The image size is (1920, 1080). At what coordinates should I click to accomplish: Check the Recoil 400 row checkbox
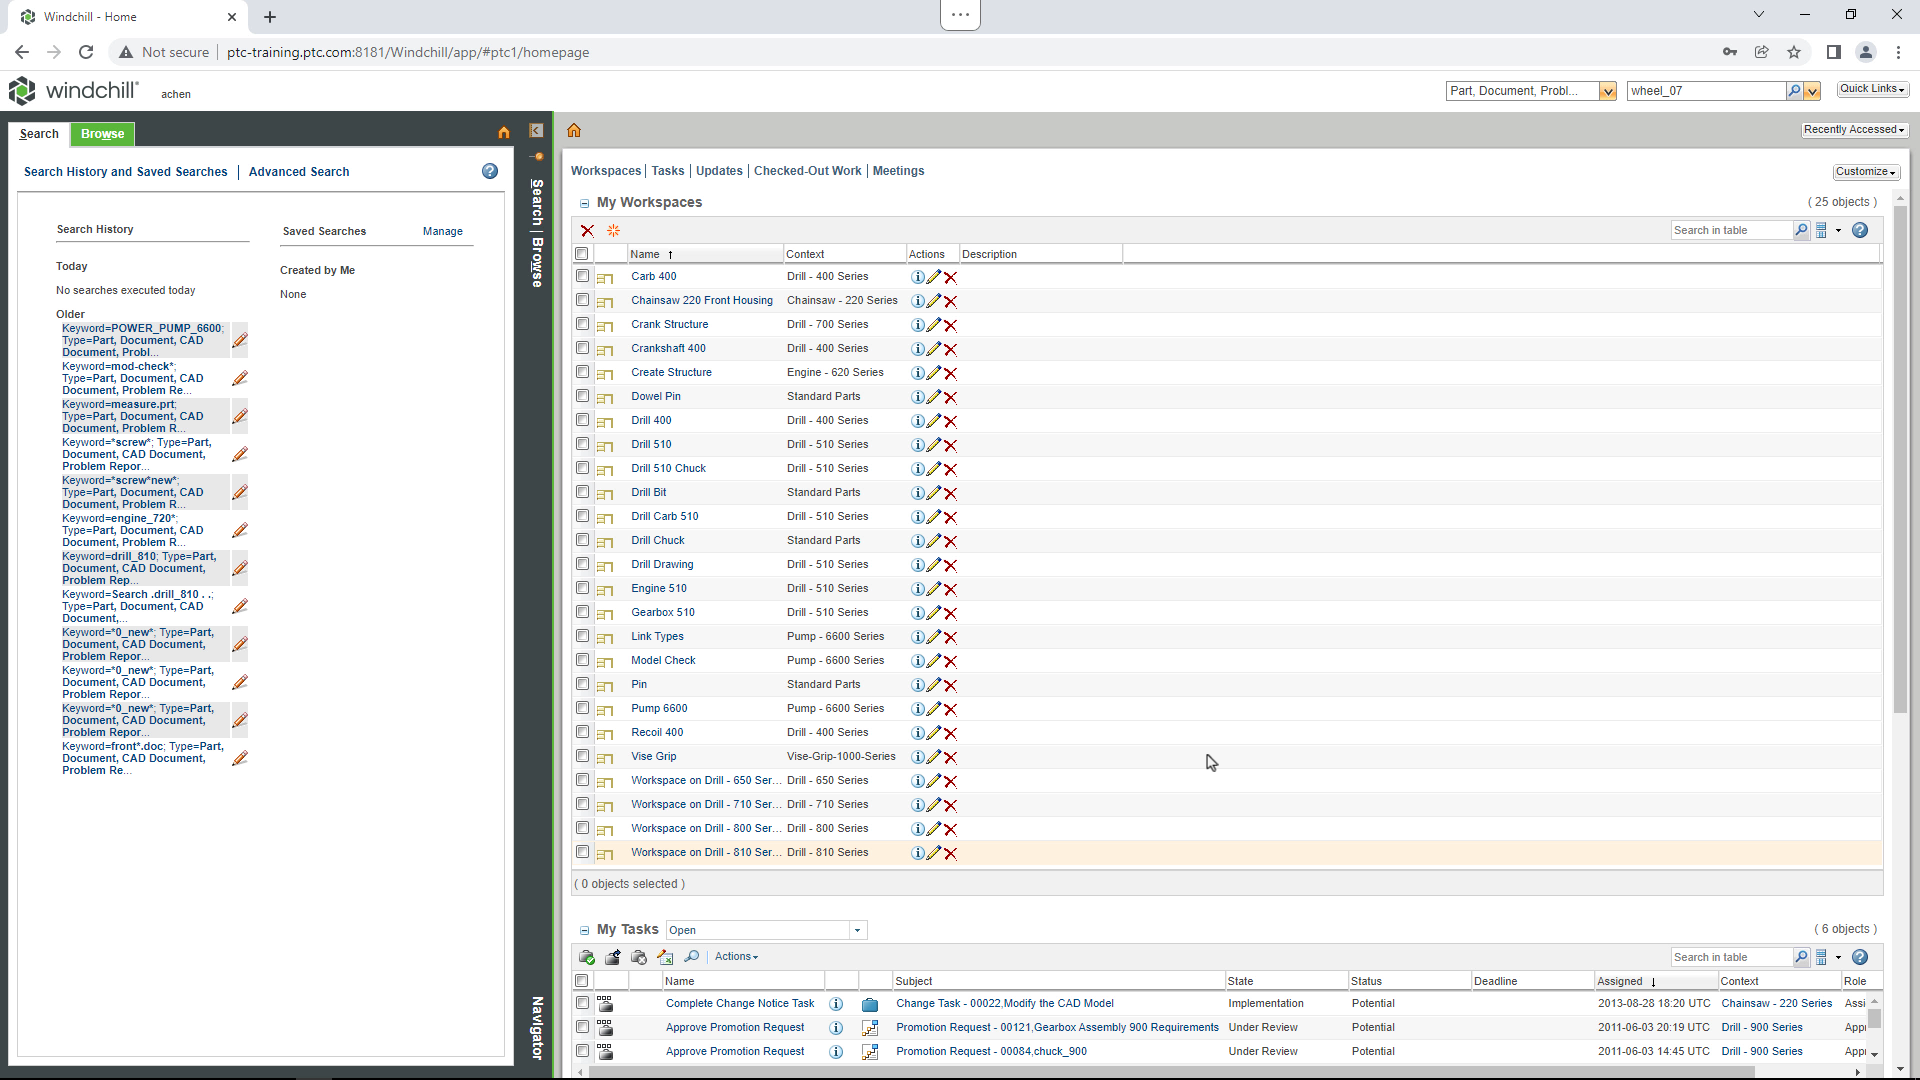582,732
